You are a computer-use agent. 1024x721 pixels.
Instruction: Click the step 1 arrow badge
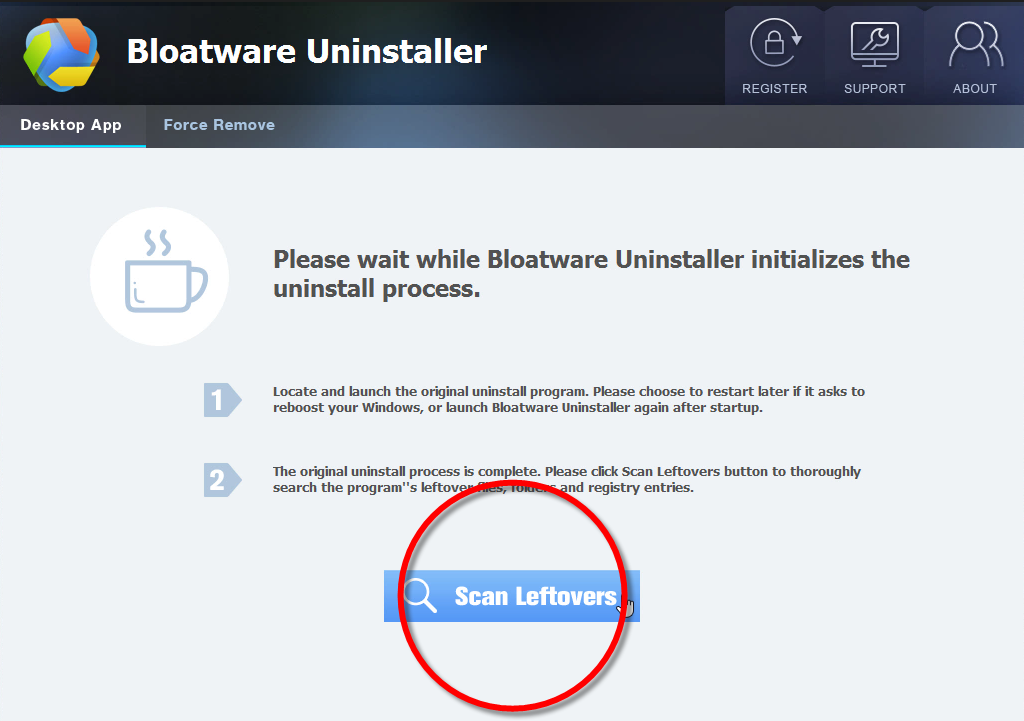223,400
